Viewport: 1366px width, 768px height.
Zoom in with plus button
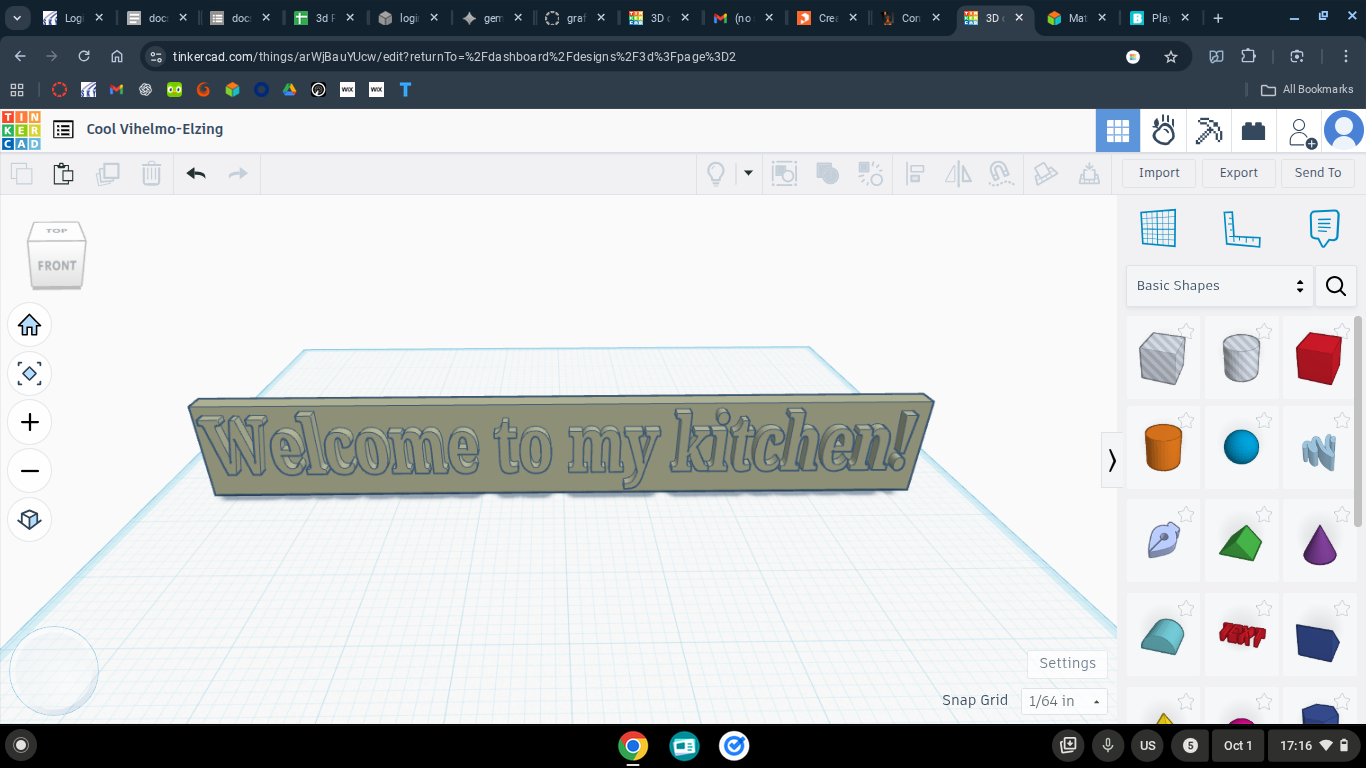pos(30,423)
